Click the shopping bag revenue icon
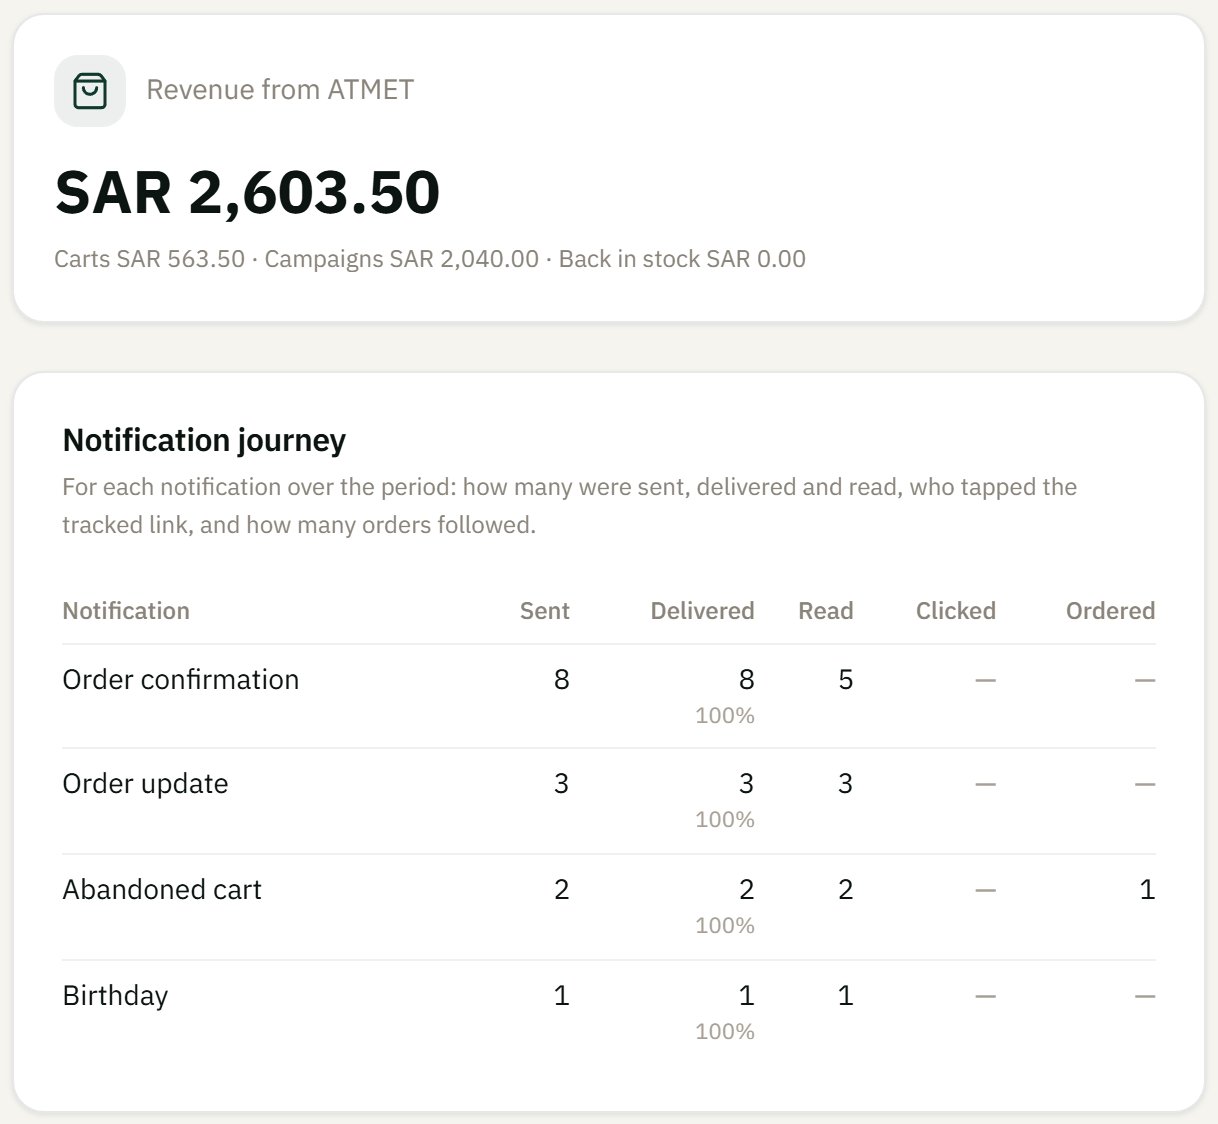This screenshot has width=1218, height=1124. 90,91
